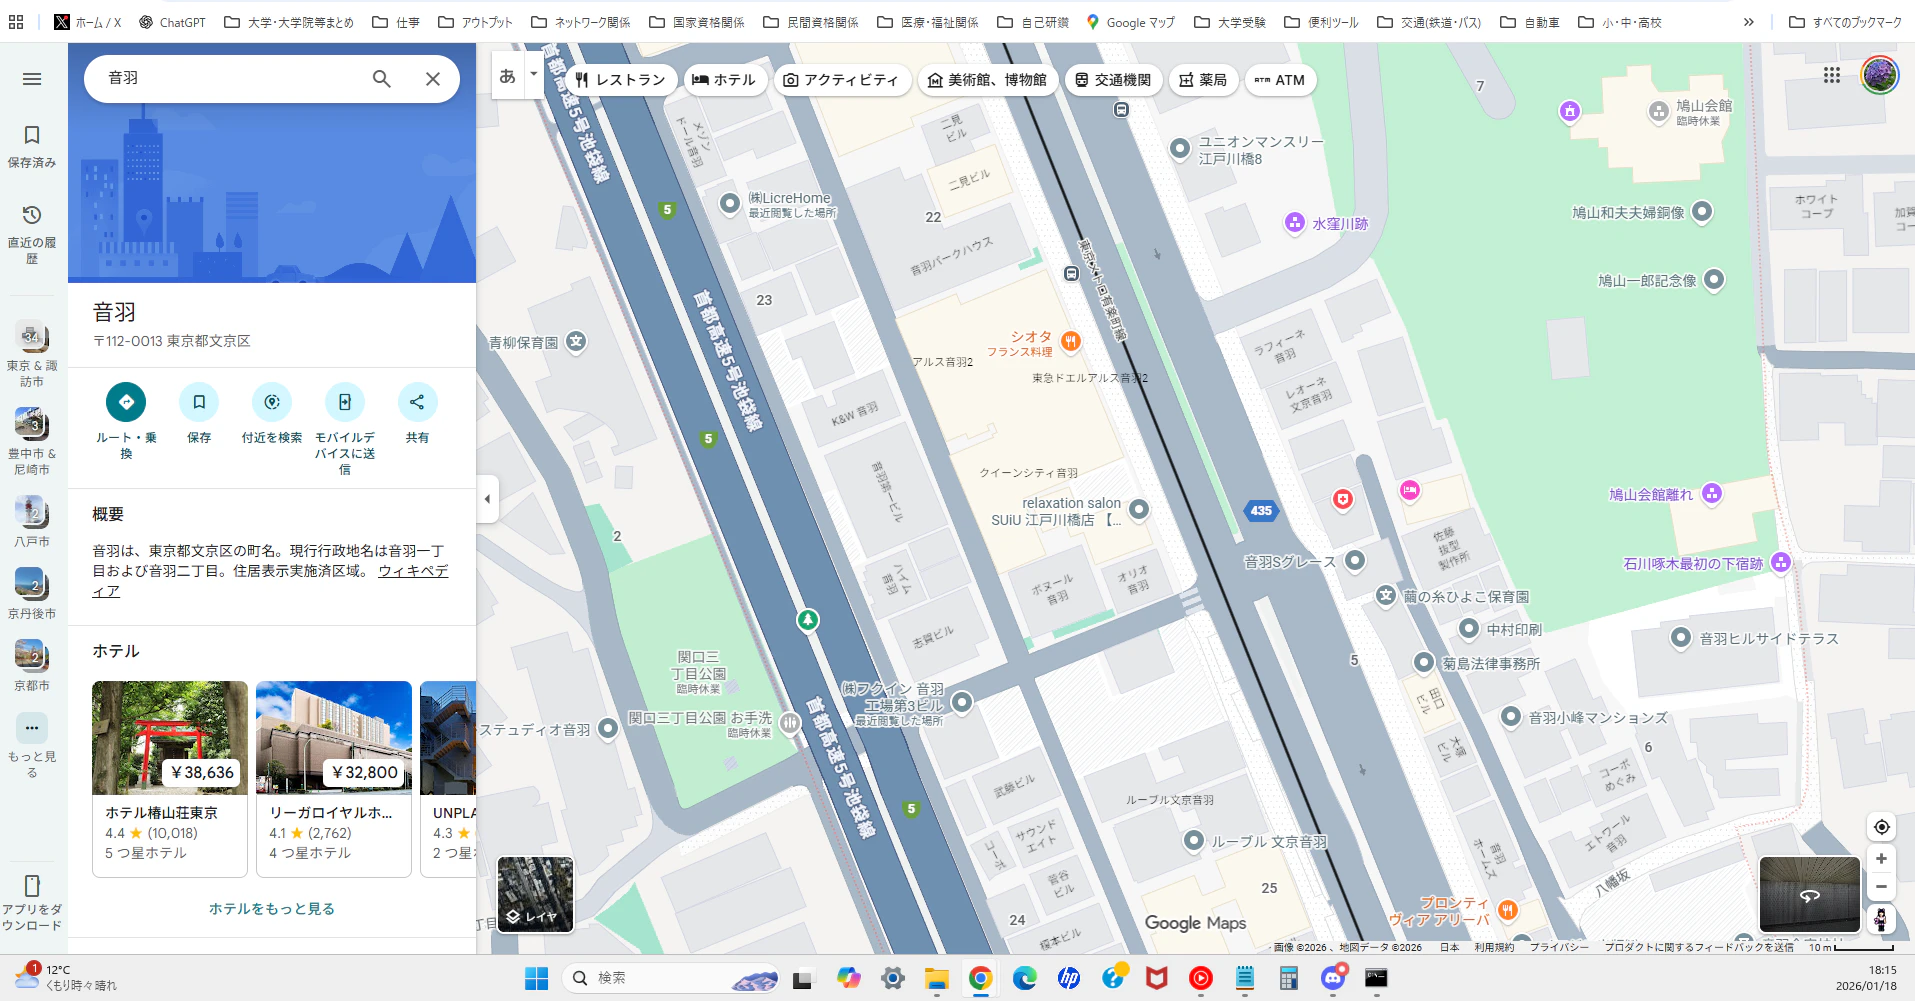Open the 国家資格関係 bookmark folder

(697, 22)
